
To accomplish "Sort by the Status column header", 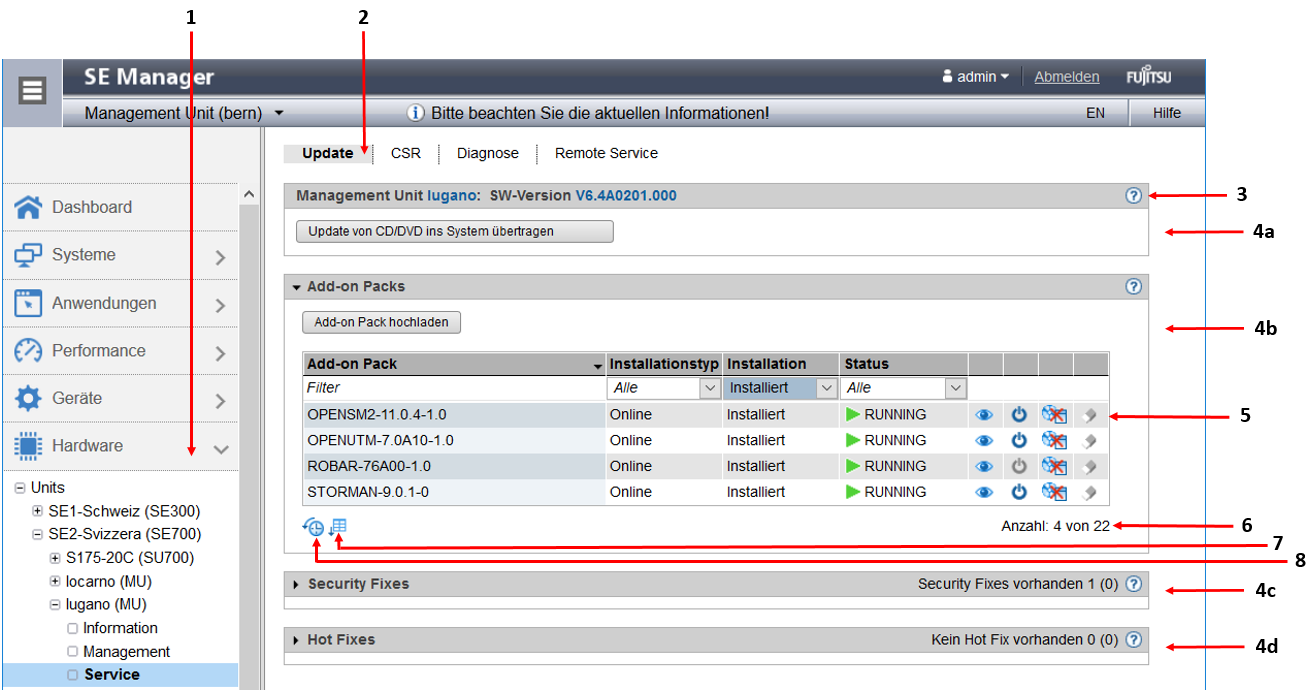I will pos(904,364).
